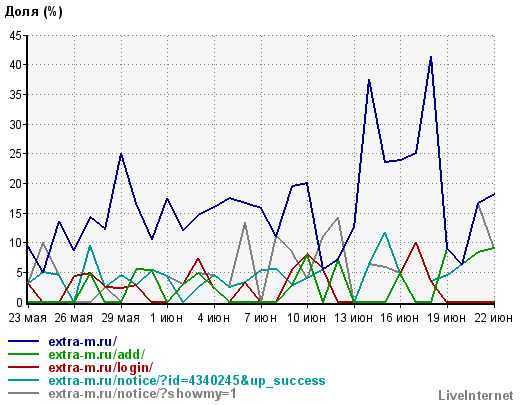Click the 22 июн date label

(x=493, y=318)
